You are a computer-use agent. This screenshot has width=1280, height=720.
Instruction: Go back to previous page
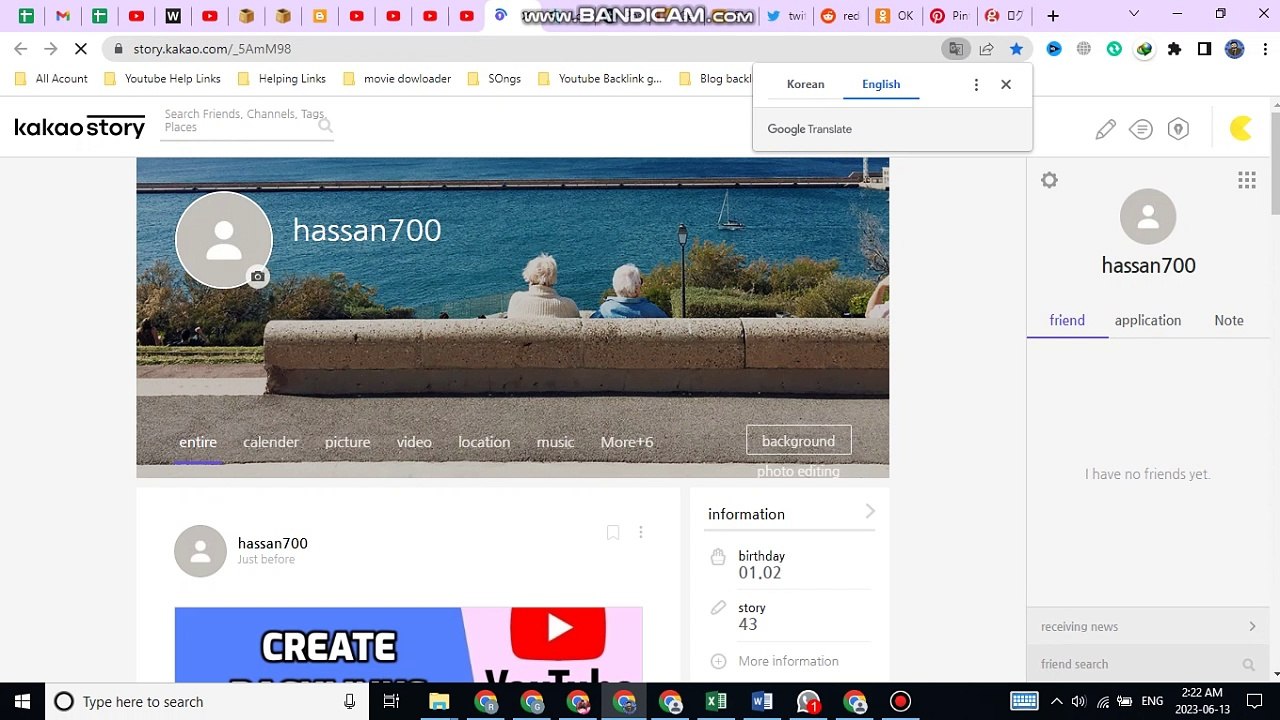[x=21, y=49]
